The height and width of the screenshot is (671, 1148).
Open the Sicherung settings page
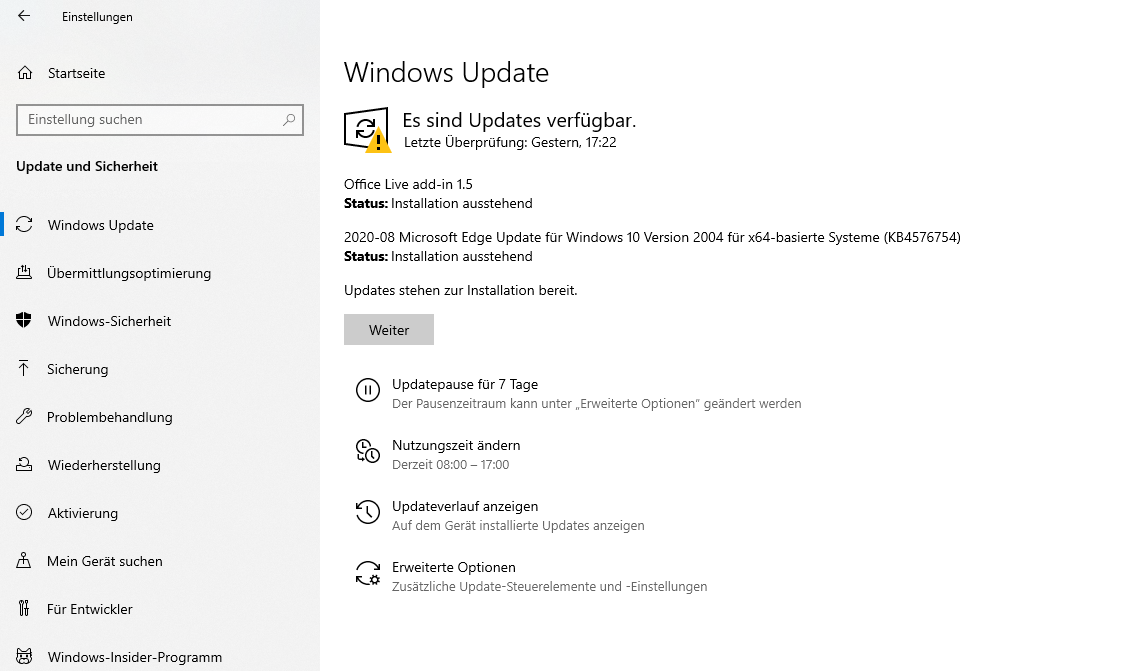(x=77, y=369)
